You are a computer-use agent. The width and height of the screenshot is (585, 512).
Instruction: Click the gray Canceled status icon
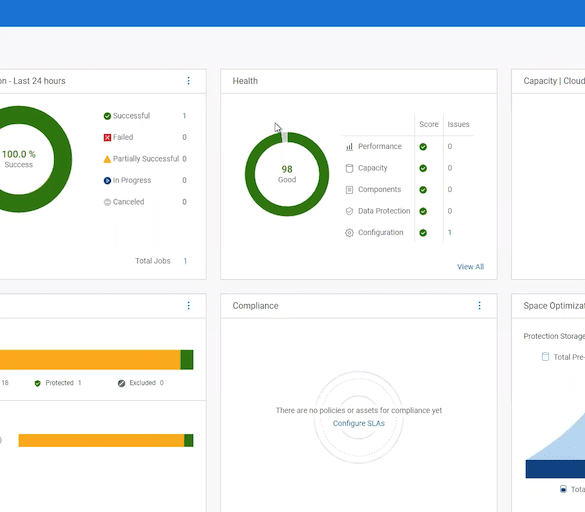[x=107, y=202]
